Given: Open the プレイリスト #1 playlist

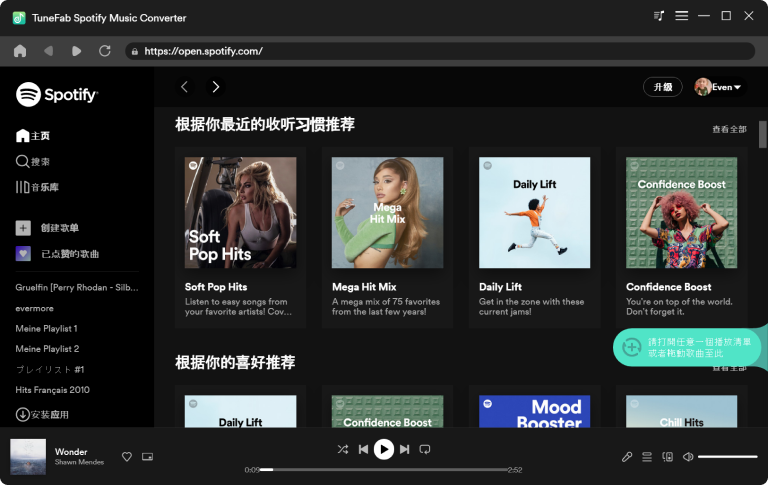Looking at the screenshot, I should [49, 369].
